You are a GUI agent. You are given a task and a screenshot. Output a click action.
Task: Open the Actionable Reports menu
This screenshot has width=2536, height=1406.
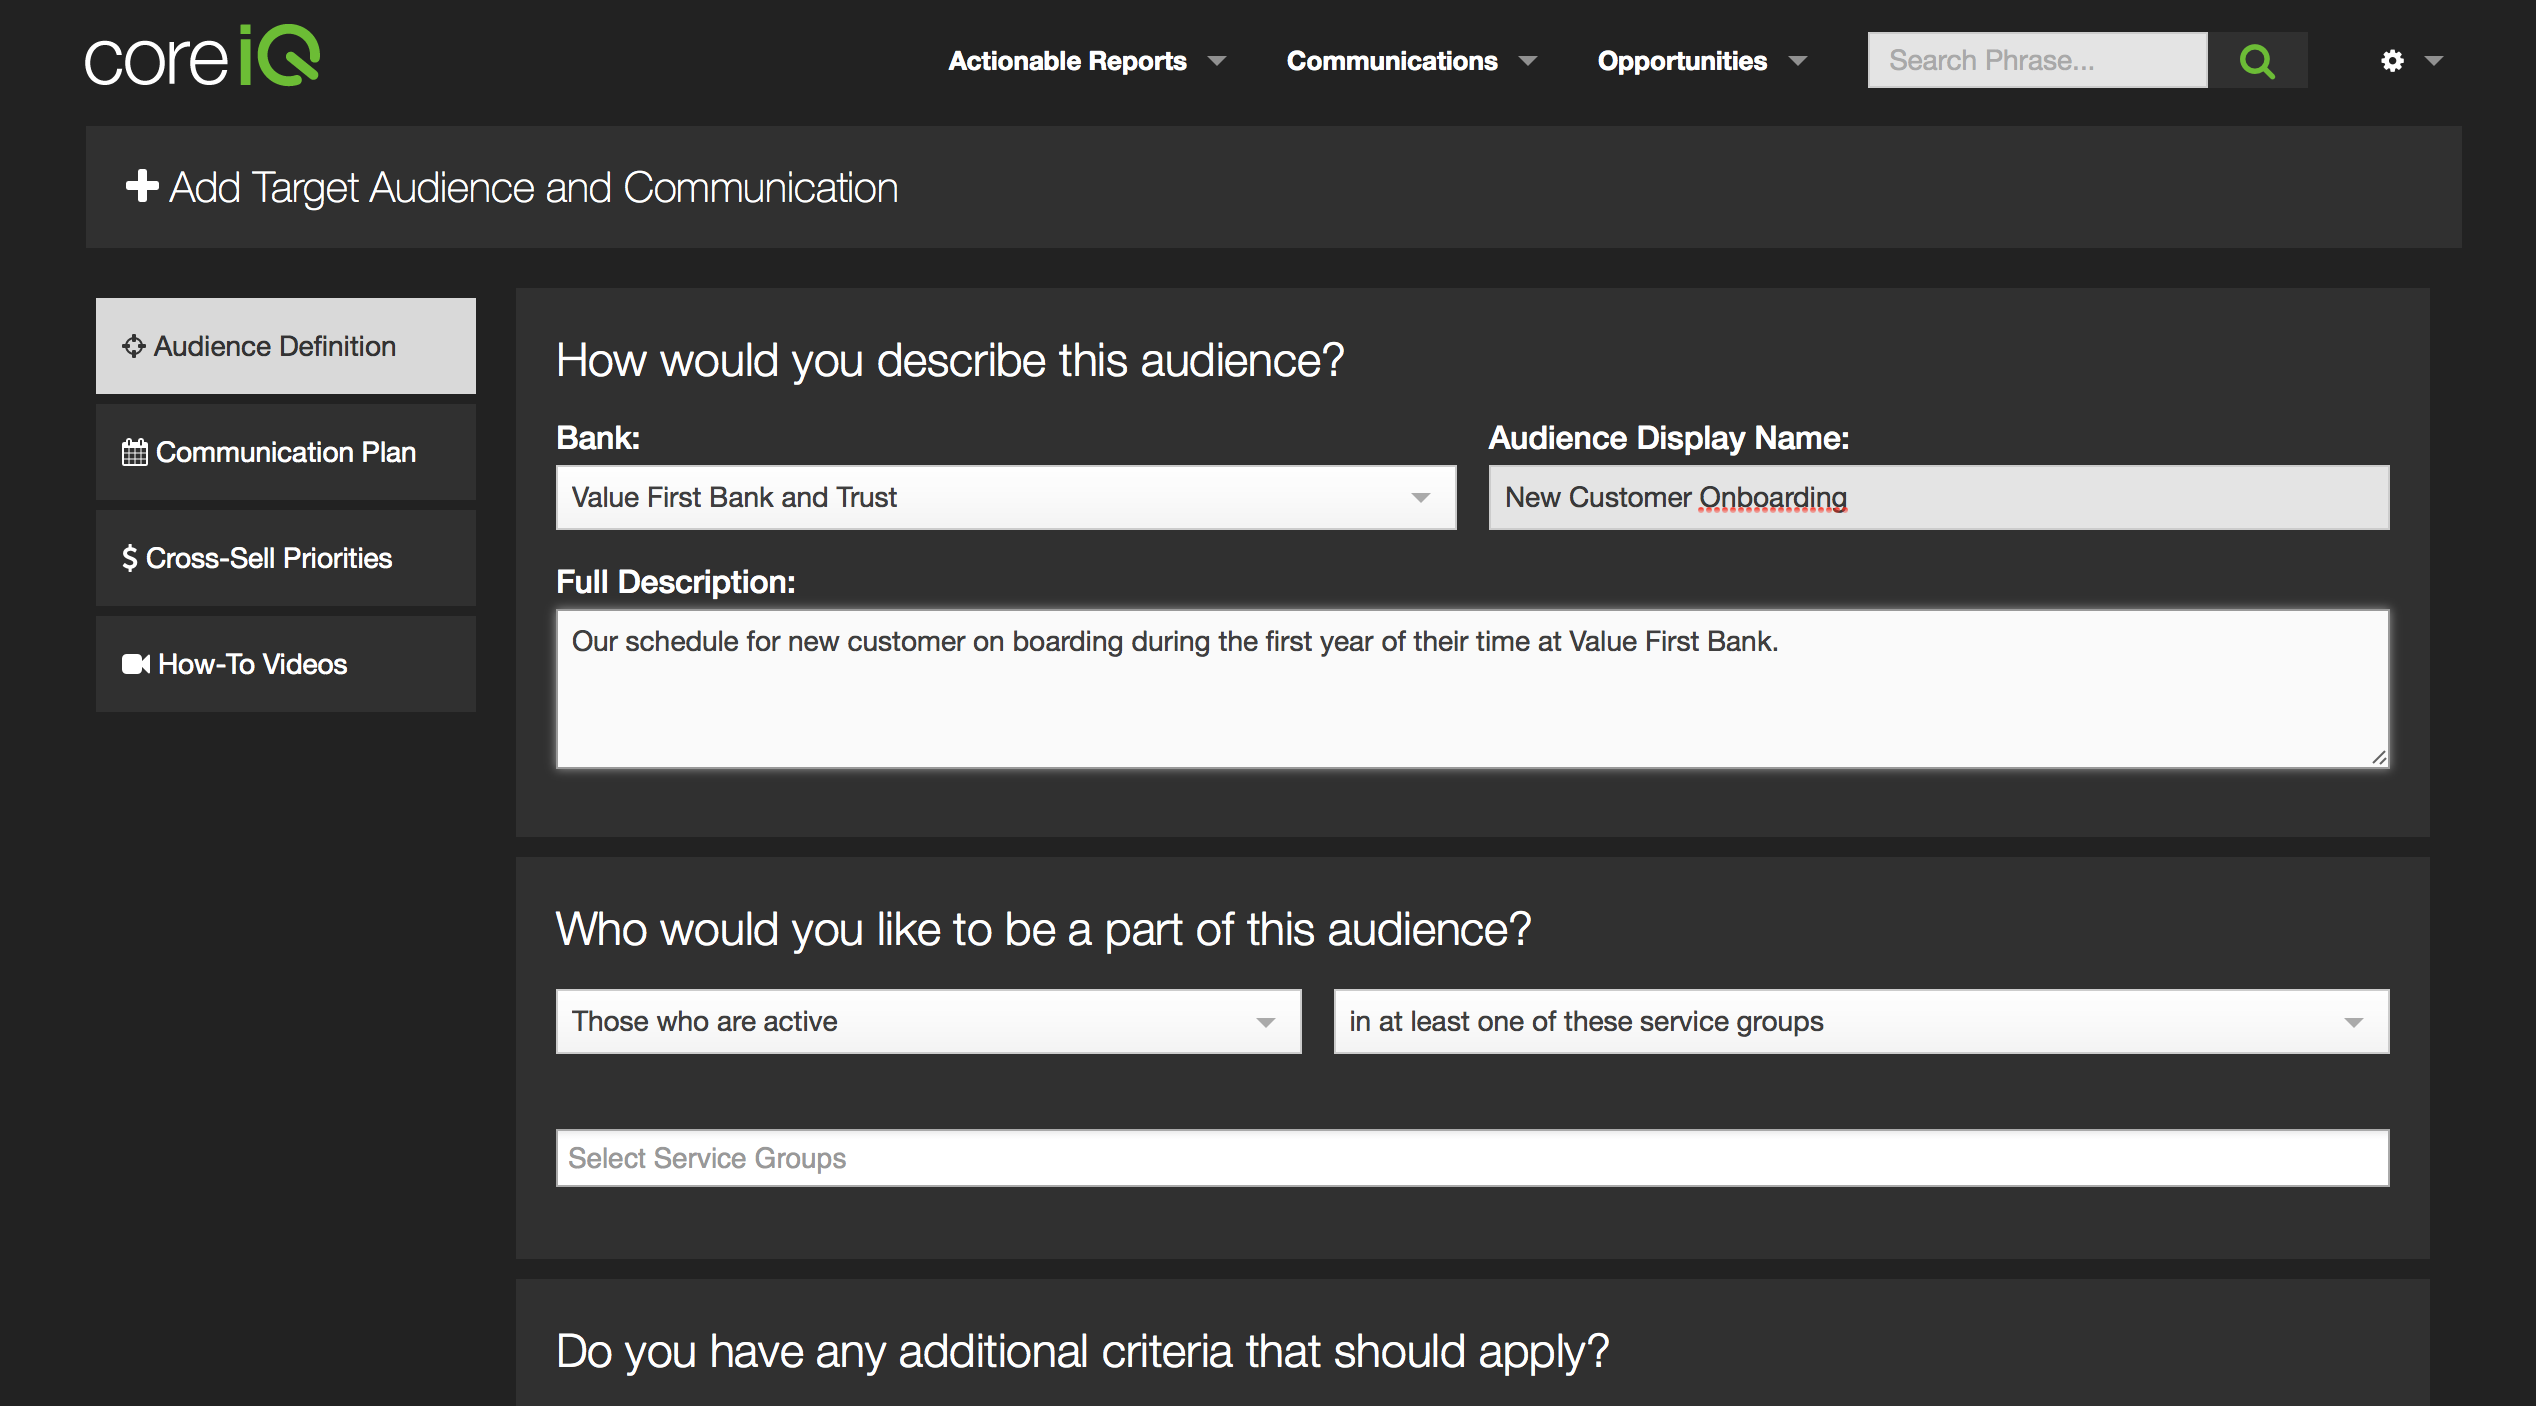point(1086,61)
